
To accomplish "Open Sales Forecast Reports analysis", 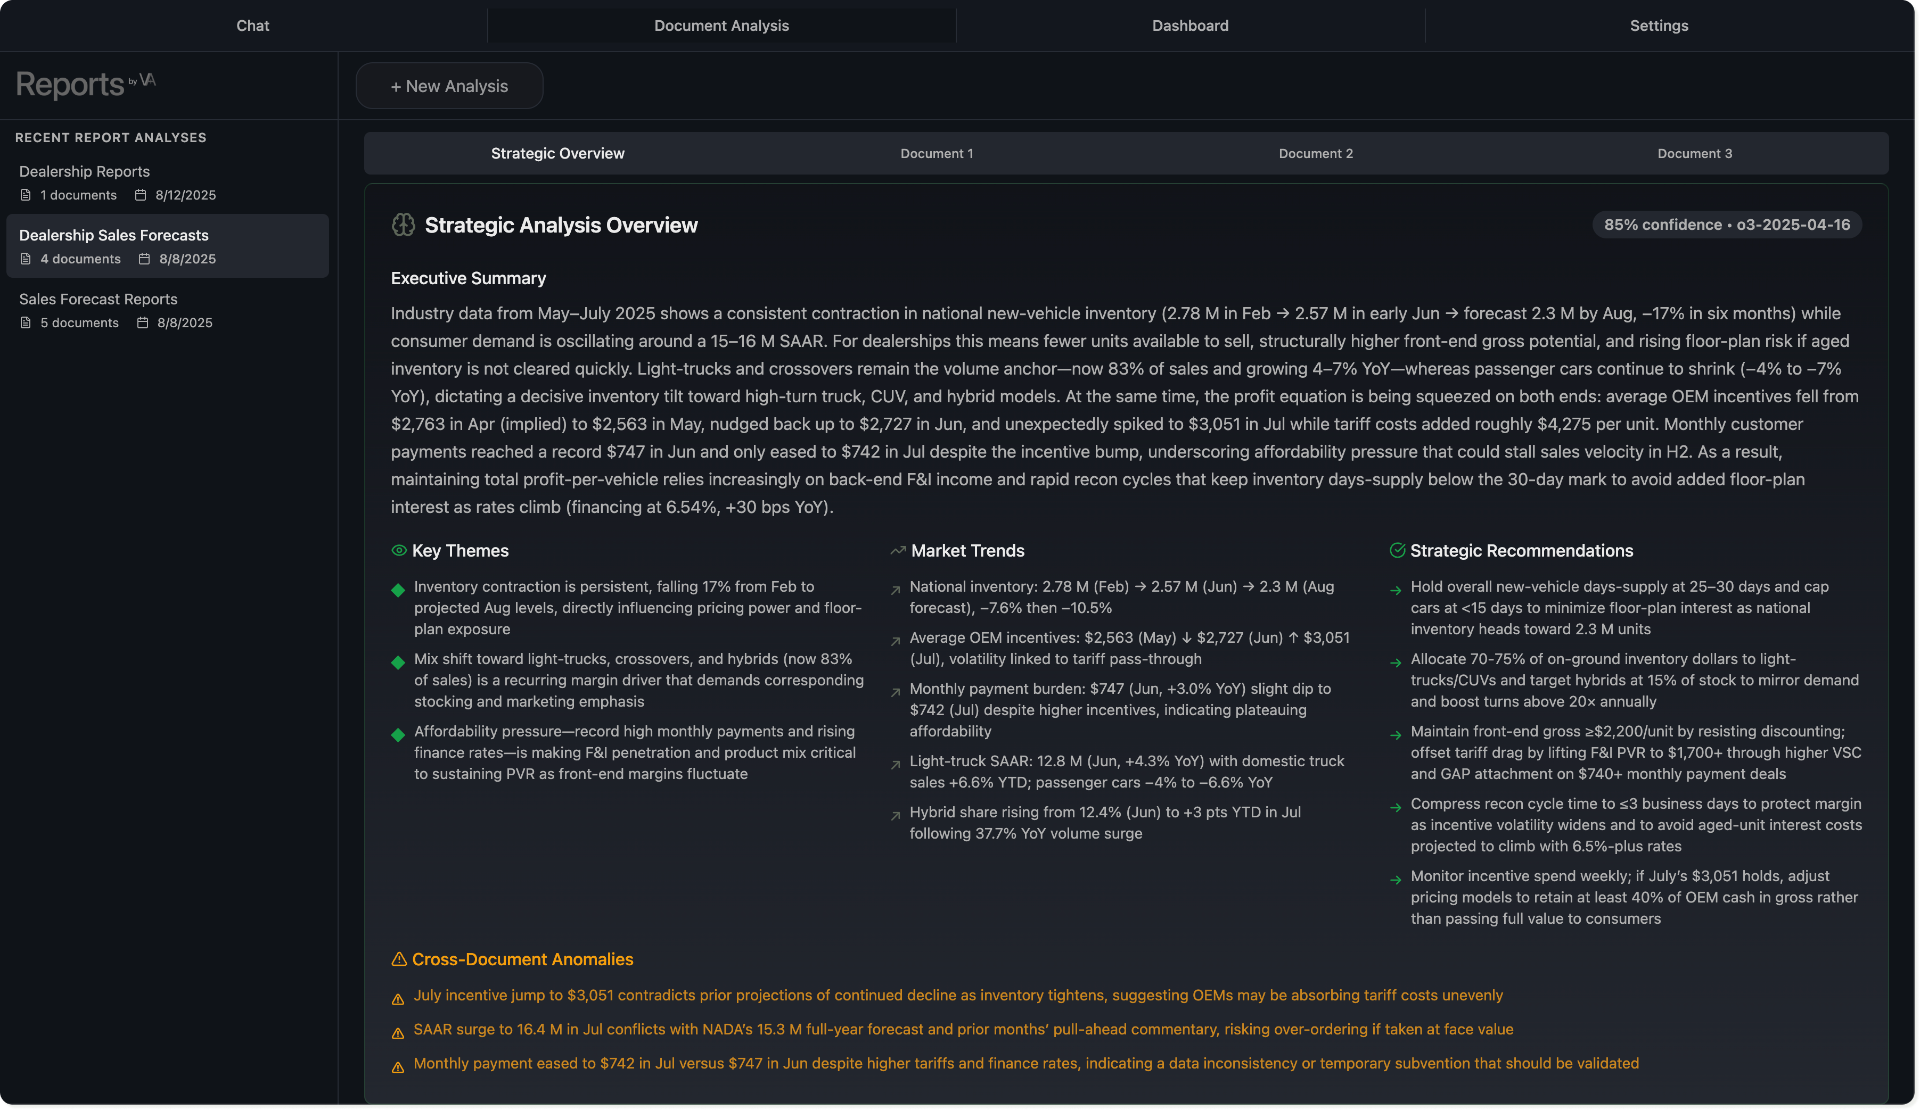I will click(98, 299).
